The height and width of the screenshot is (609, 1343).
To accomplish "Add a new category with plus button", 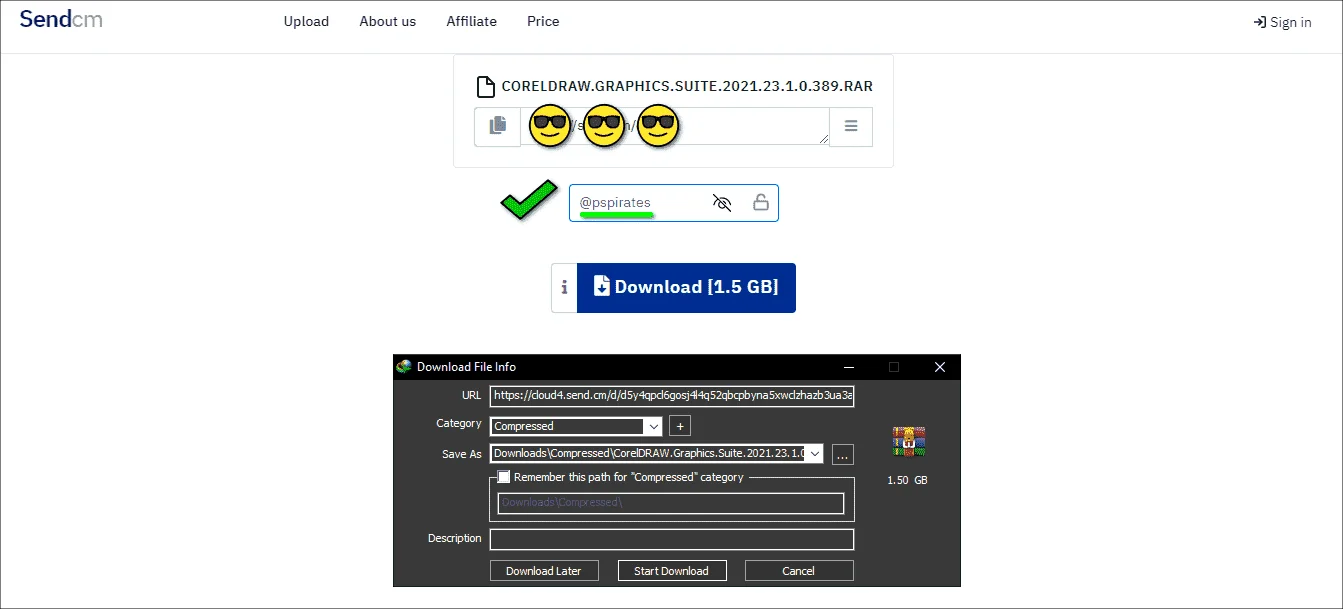I will (x=679, y=426).
